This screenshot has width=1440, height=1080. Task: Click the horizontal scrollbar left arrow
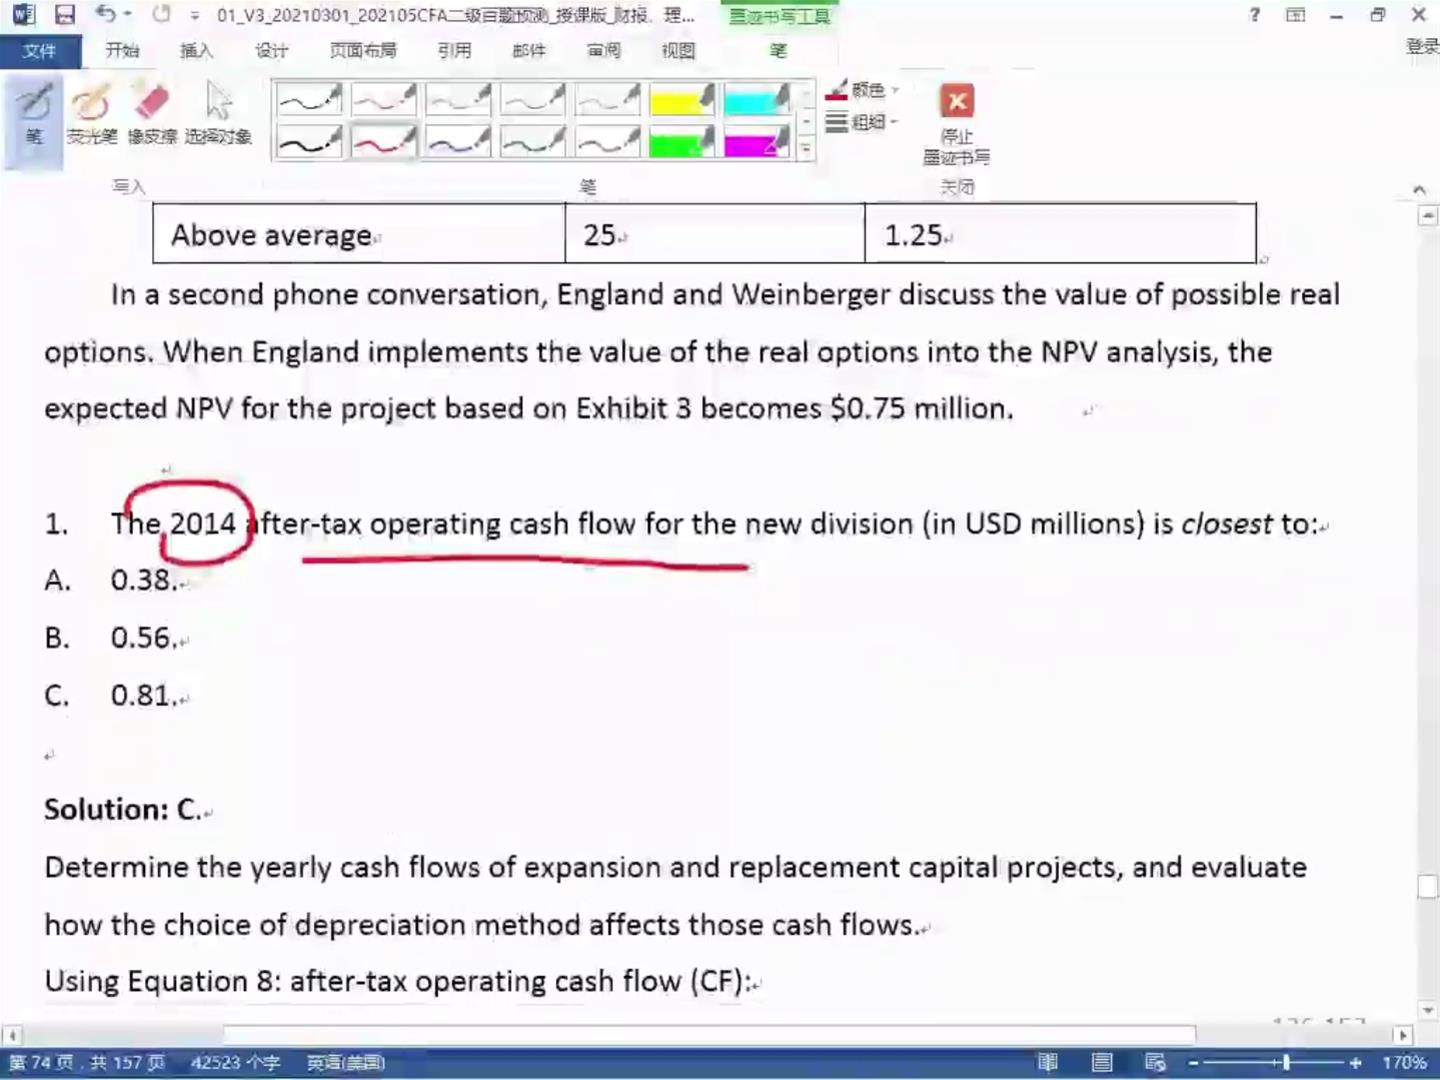11,1035
